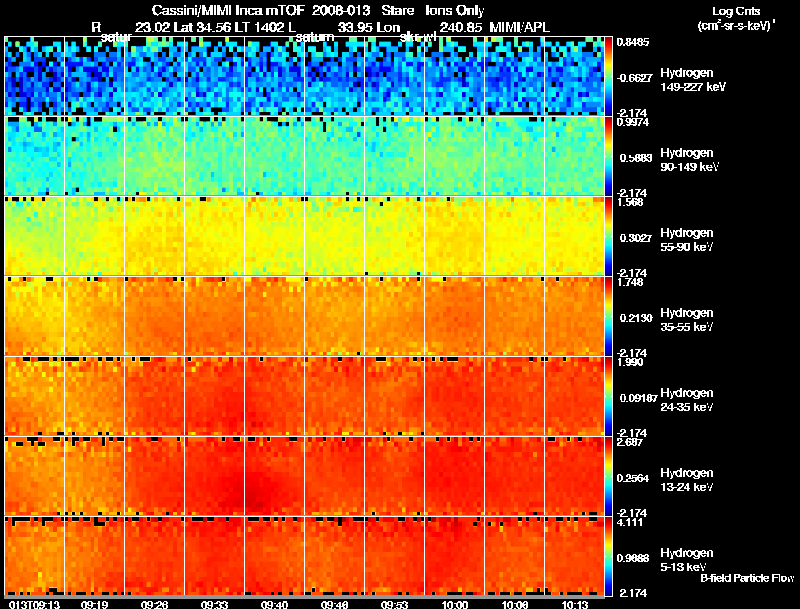Select the plot title 'Cassini/MIMI Inca mTOF'
This screenshot has width=800, height=609.
click(x=228, y=11)
